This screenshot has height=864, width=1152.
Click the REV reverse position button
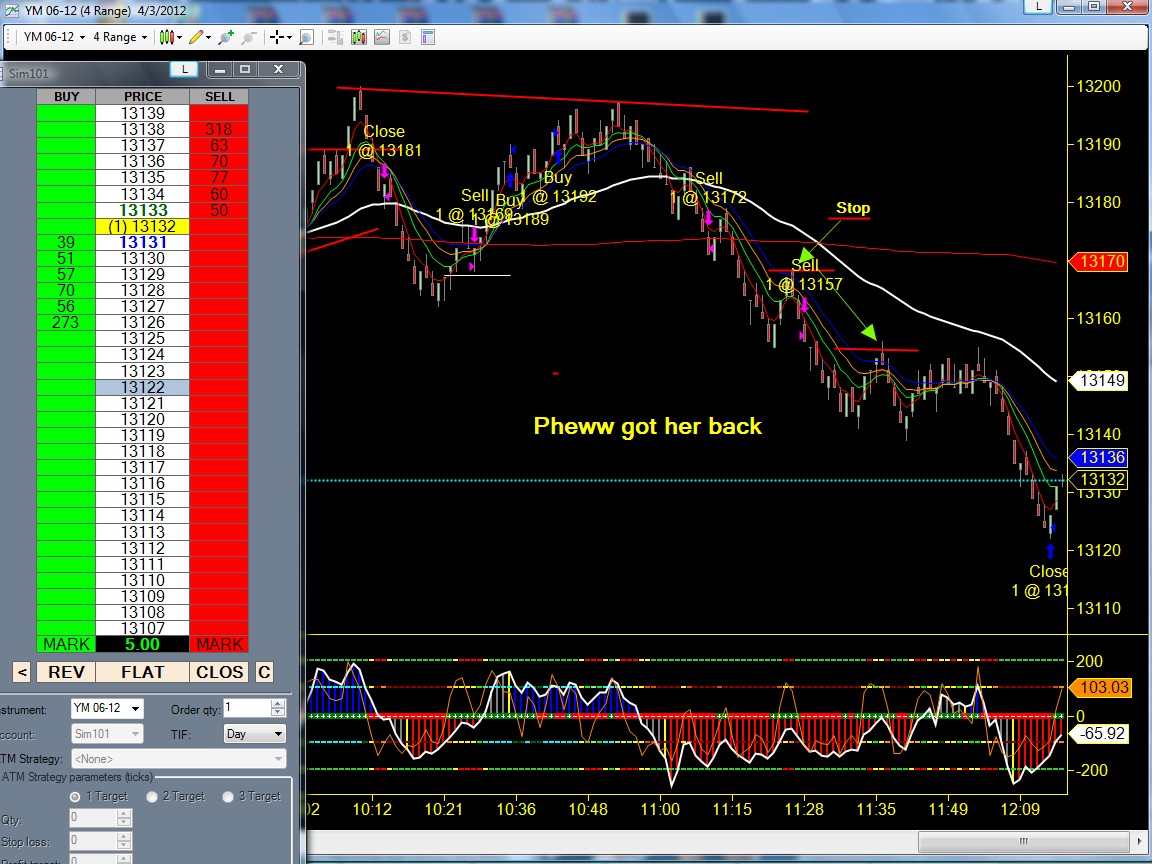click(66, 672)
